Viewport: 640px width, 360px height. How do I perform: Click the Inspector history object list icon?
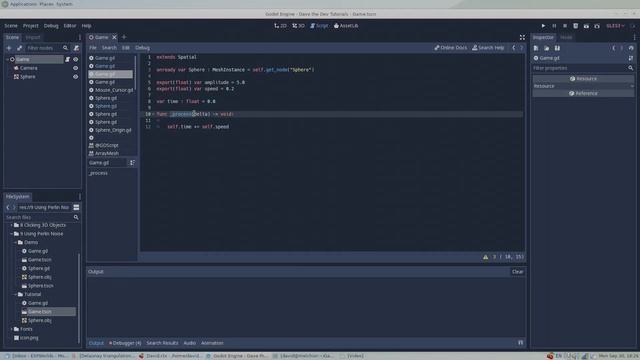(631, 48)
